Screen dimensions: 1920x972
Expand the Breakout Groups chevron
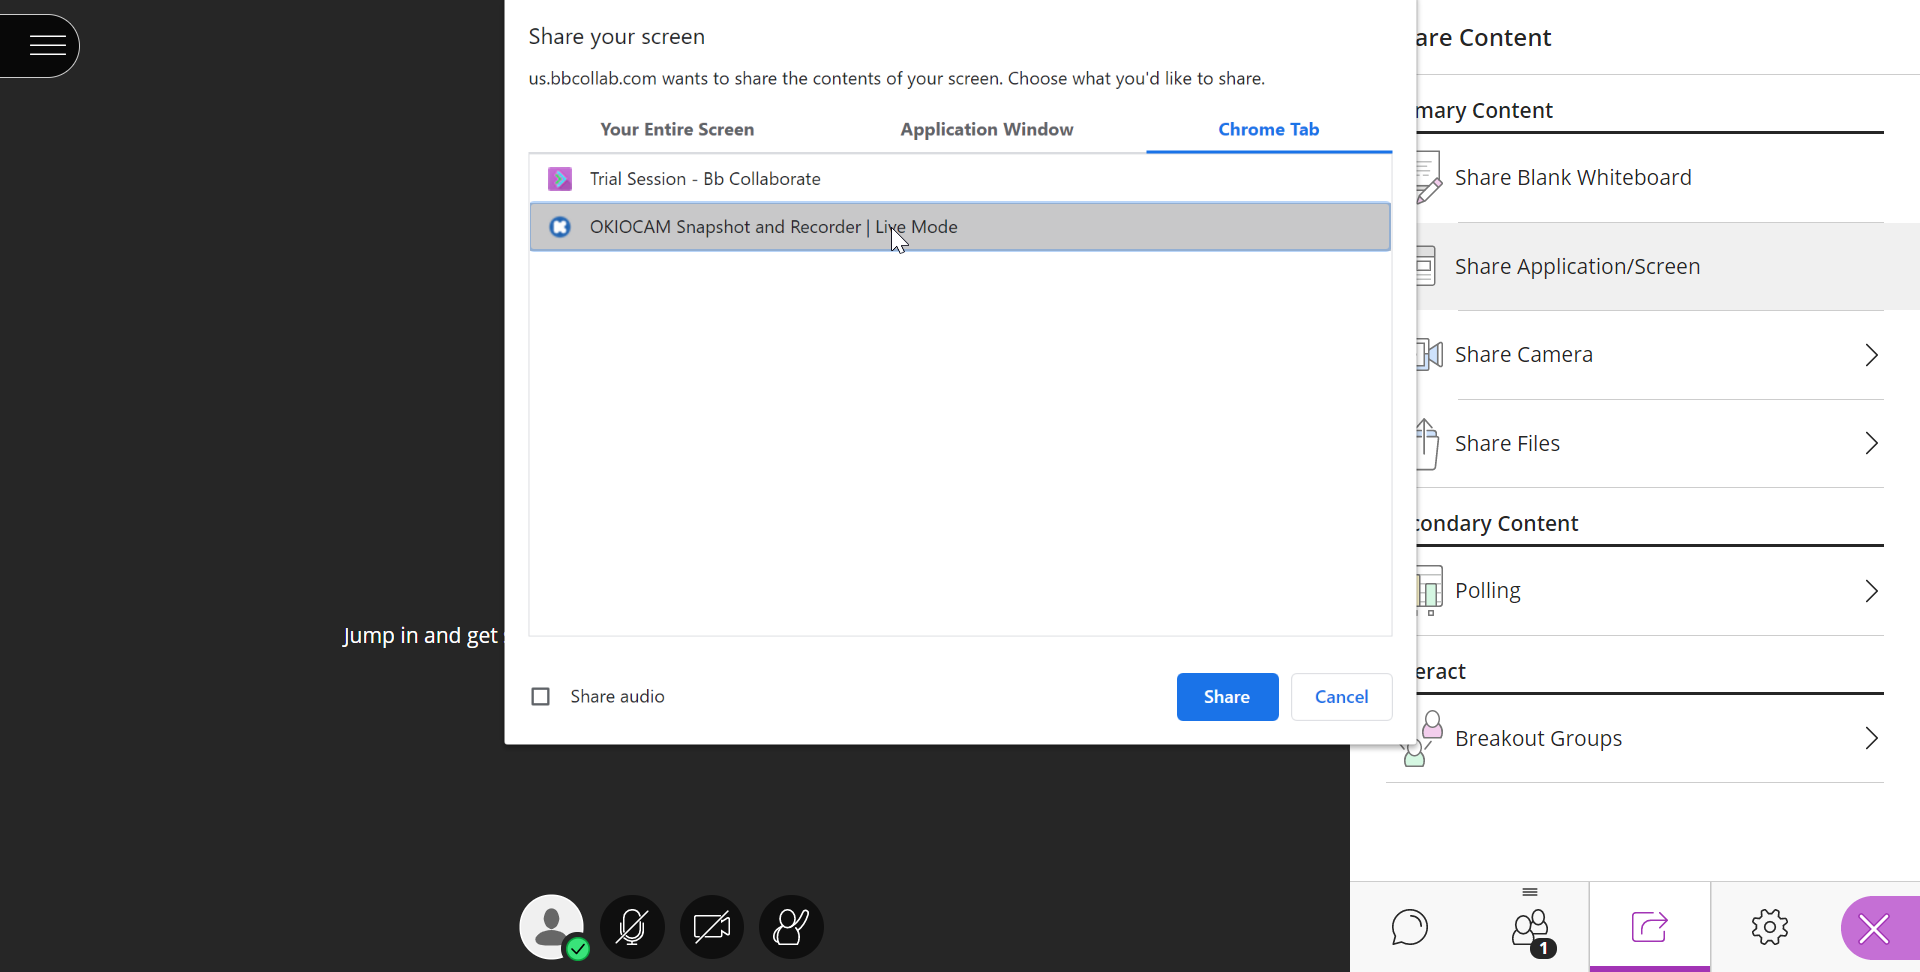[1871, 738]
